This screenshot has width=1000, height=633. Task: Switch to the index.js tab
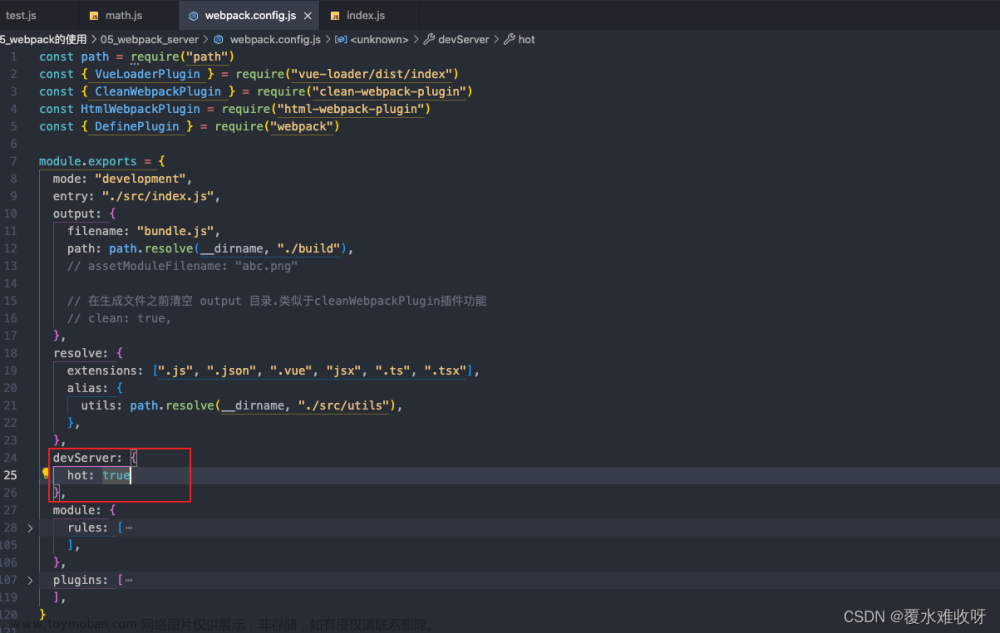(x=365, y=15)
